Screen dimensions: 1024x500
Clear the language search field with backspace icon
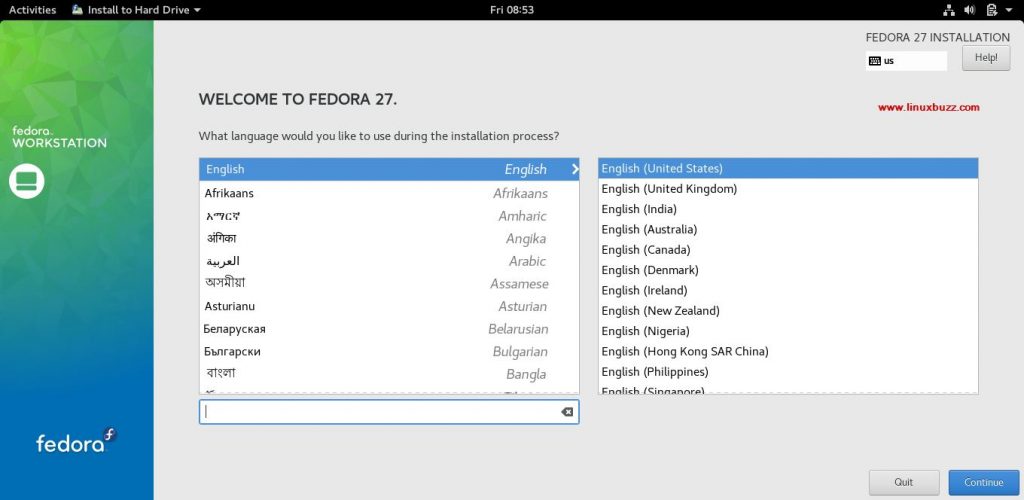point(567,412)
